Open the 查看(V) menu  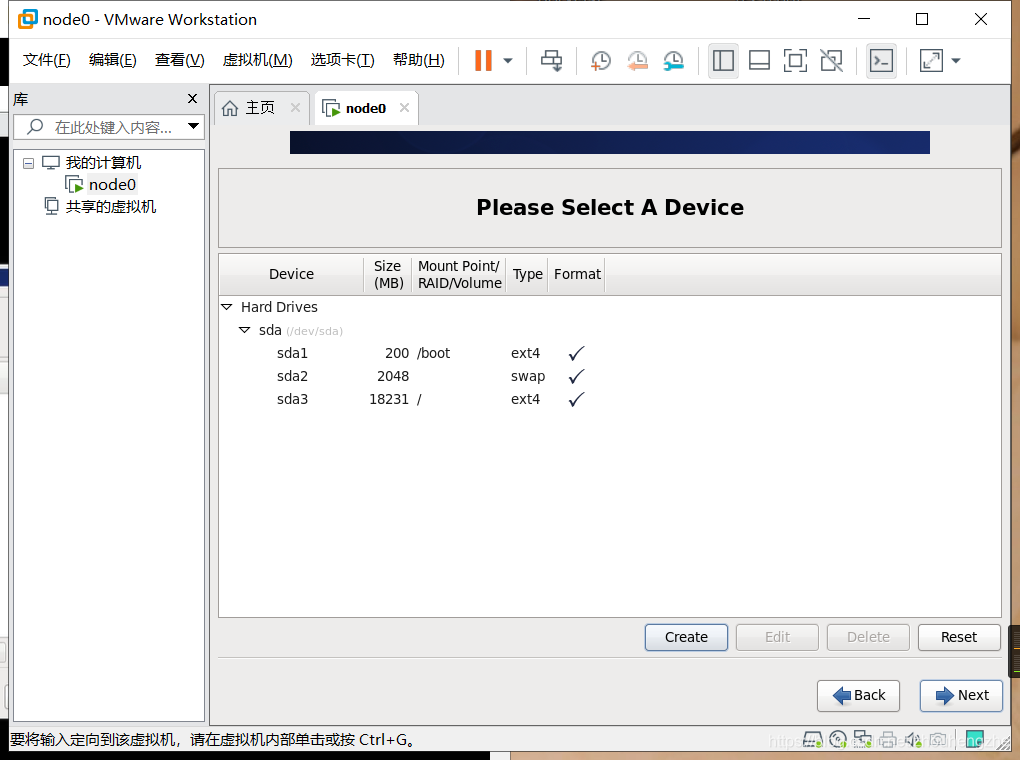point(180,60)
